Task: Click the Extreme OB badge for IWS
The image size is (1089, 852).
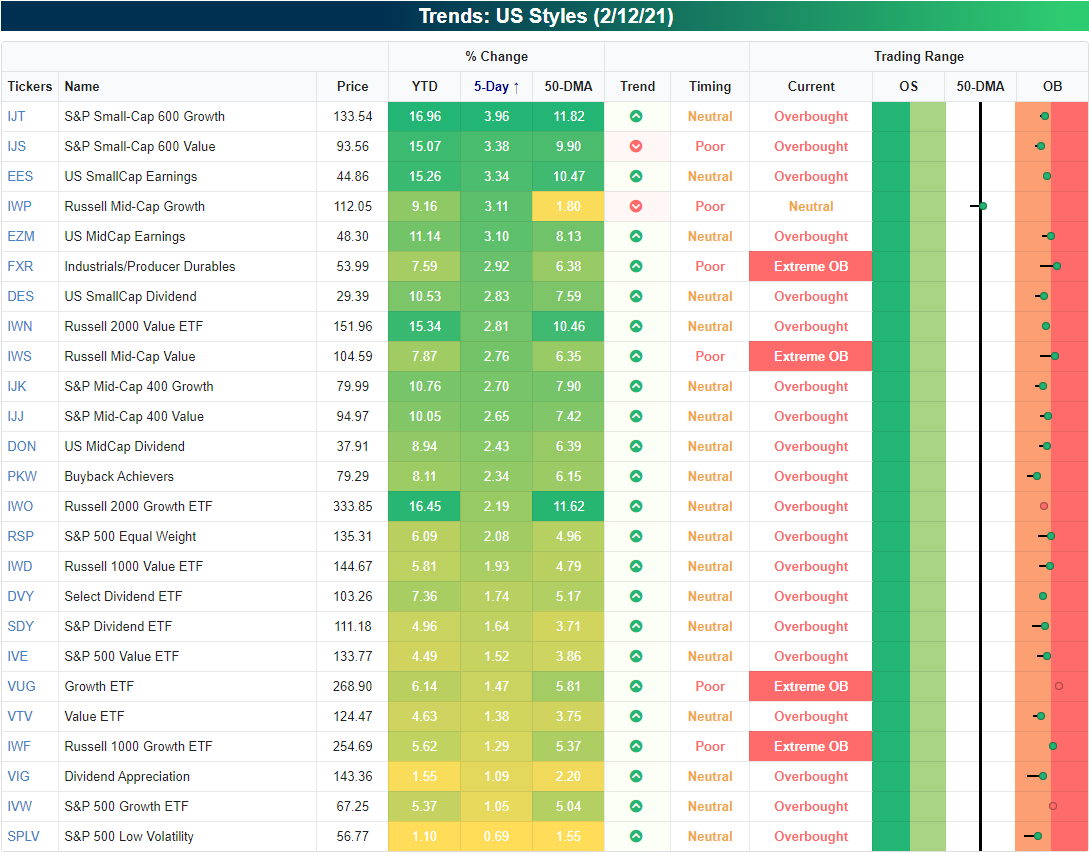Action: 810,356
